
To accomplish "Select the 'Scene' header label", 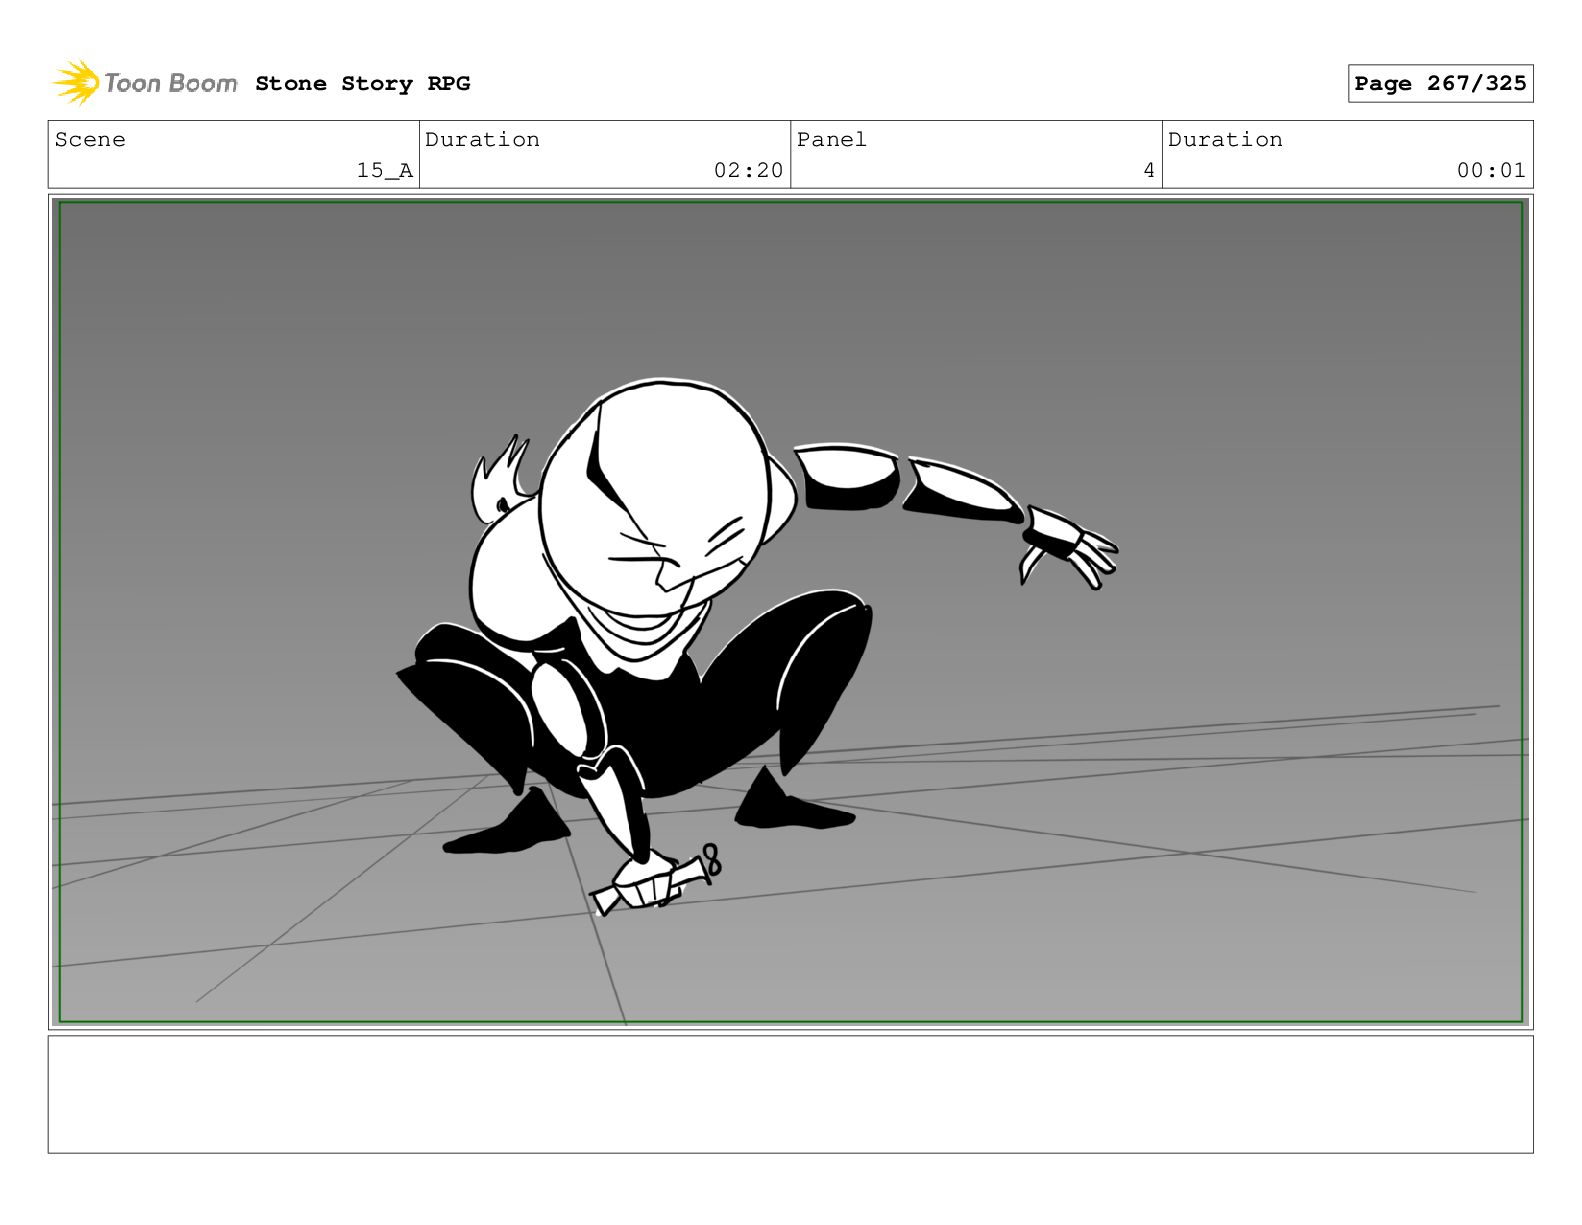I will coord(90,140).
